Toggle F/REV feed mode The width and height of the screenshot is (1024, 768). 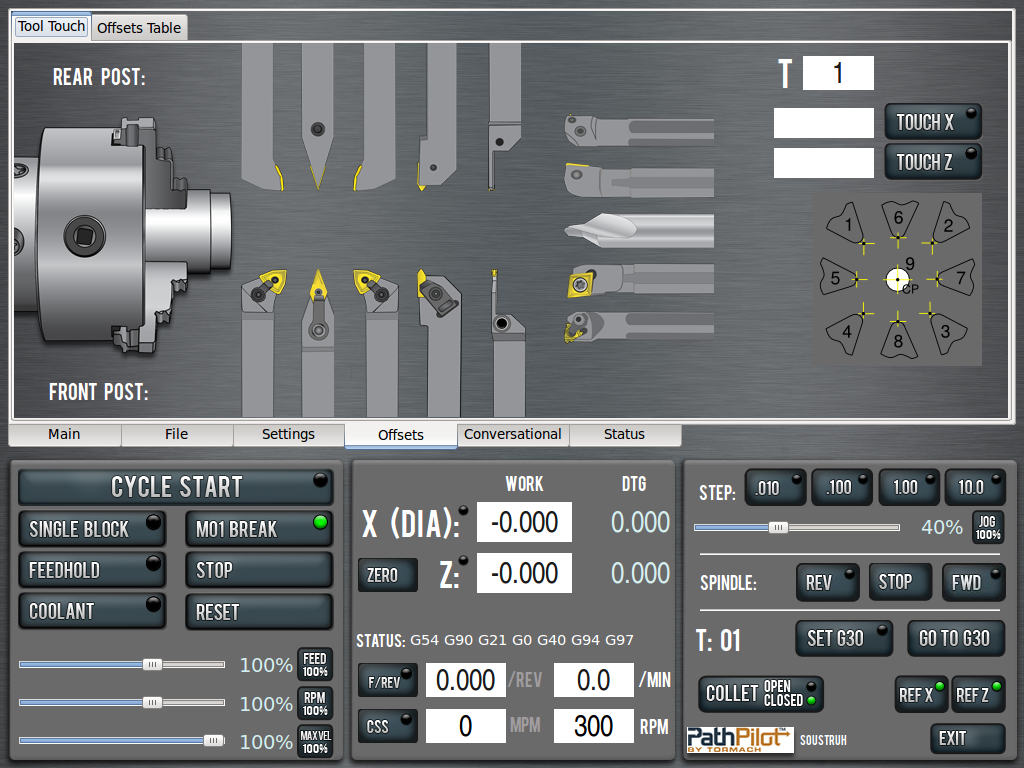[x=387, y=681]
